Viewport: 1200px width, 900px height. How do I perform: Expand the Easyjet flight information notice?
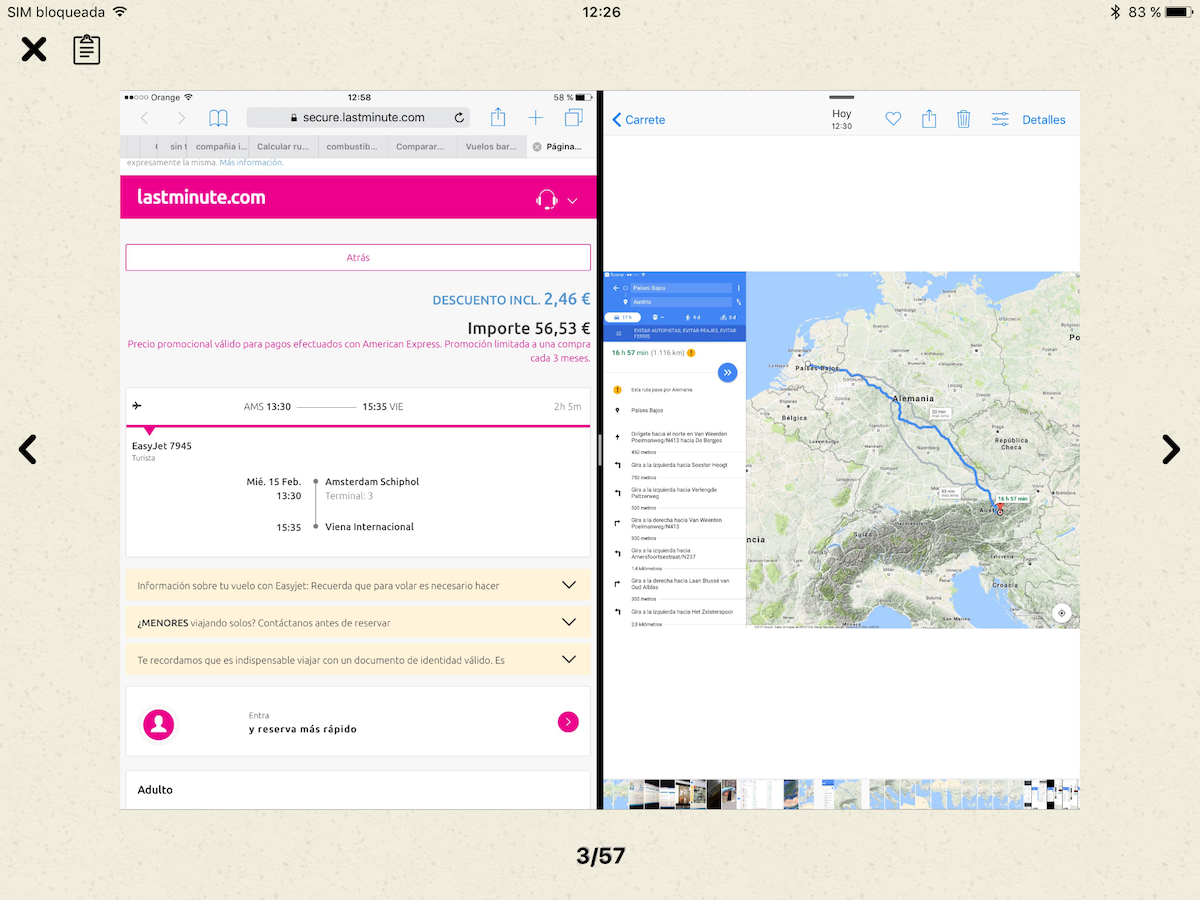click(x=568, y=585)
